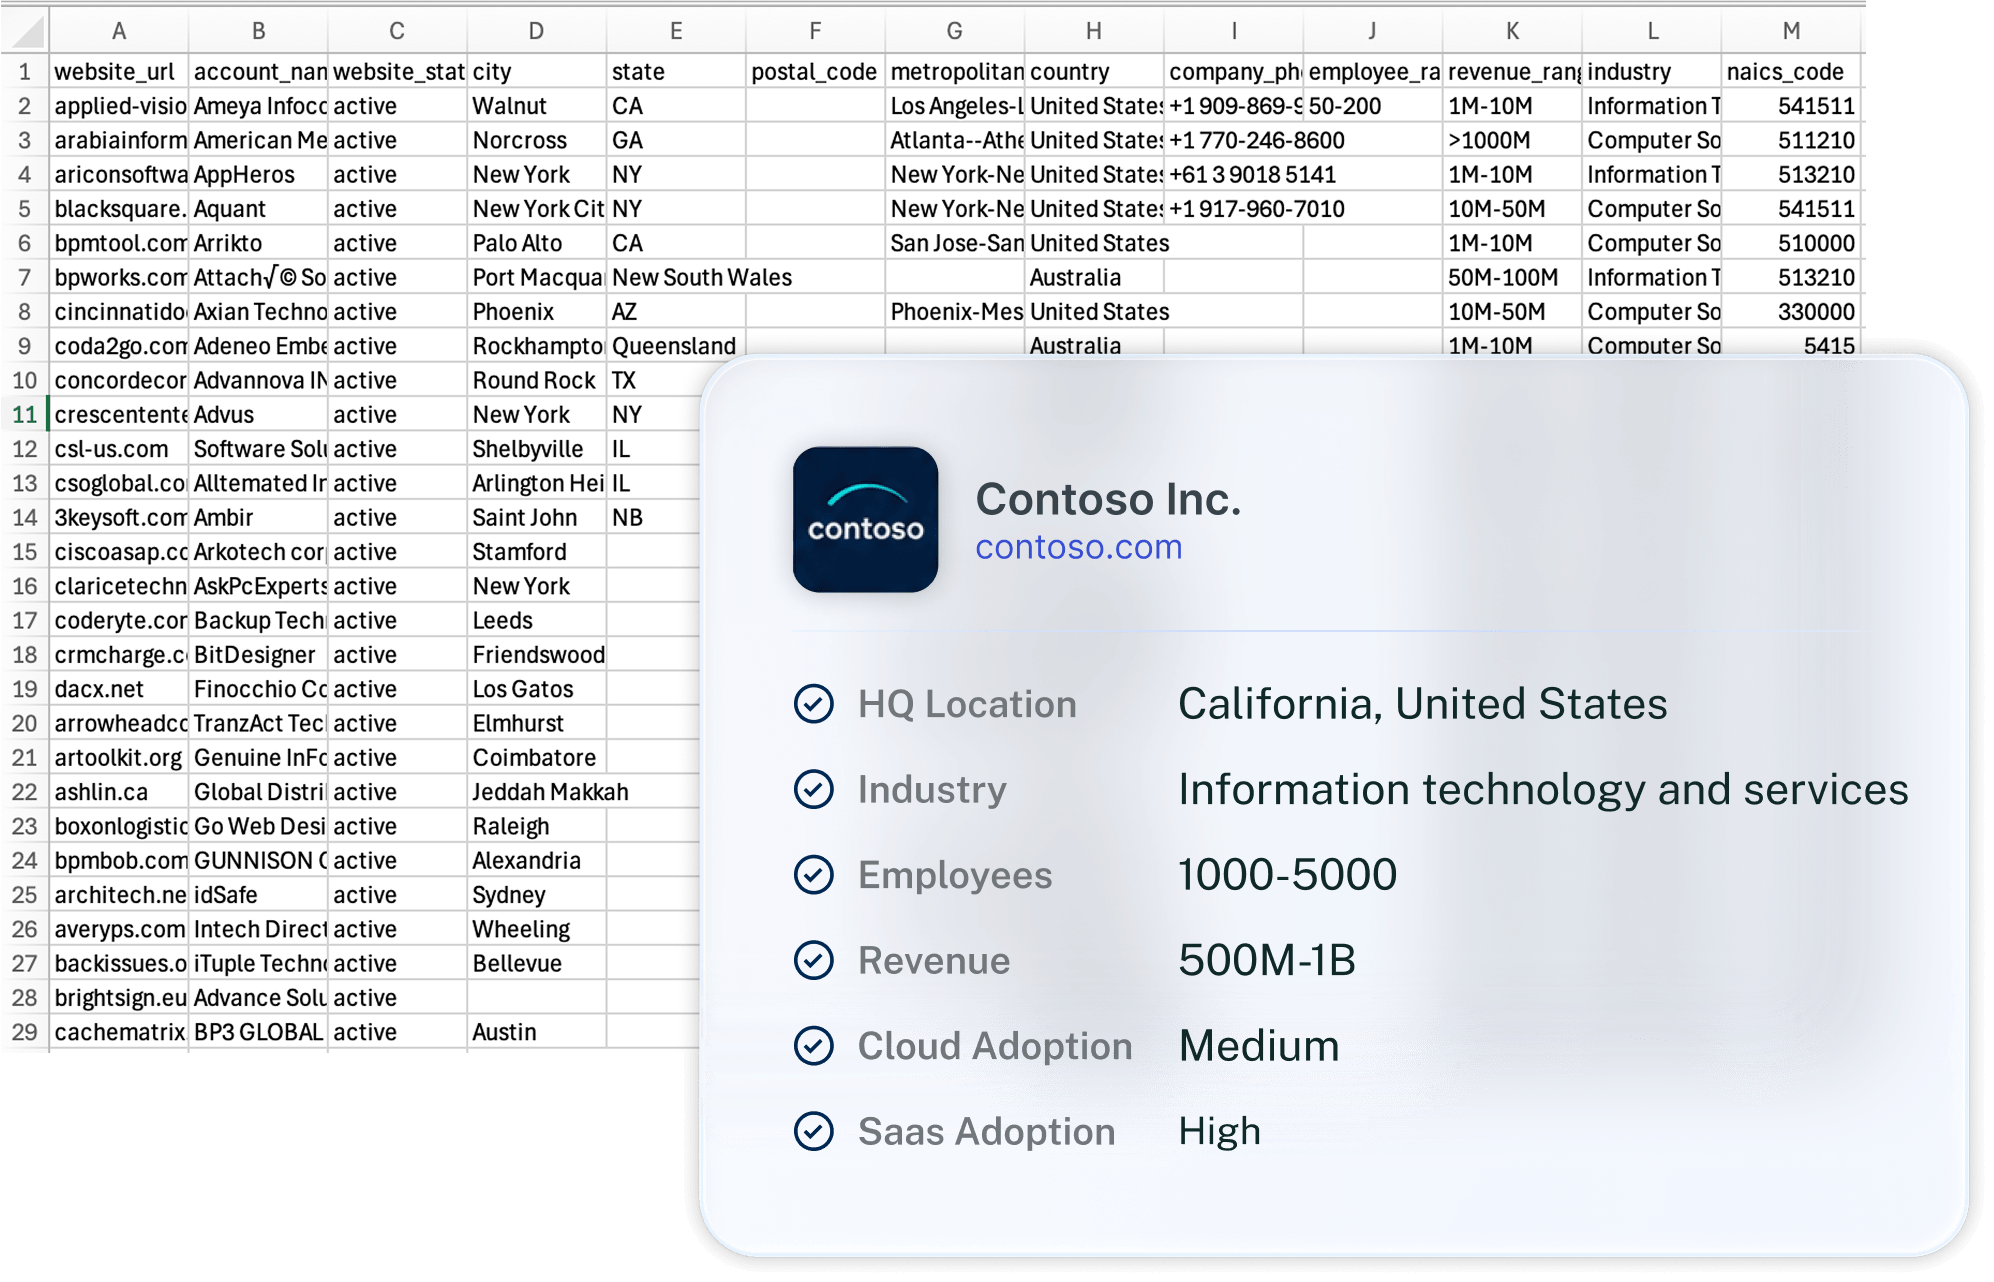Image resolution: width=1994 pixels, height=1282 pixels.
Task: Select cell 'idSafe' in account name column
Action: click(x=258, y=895)
